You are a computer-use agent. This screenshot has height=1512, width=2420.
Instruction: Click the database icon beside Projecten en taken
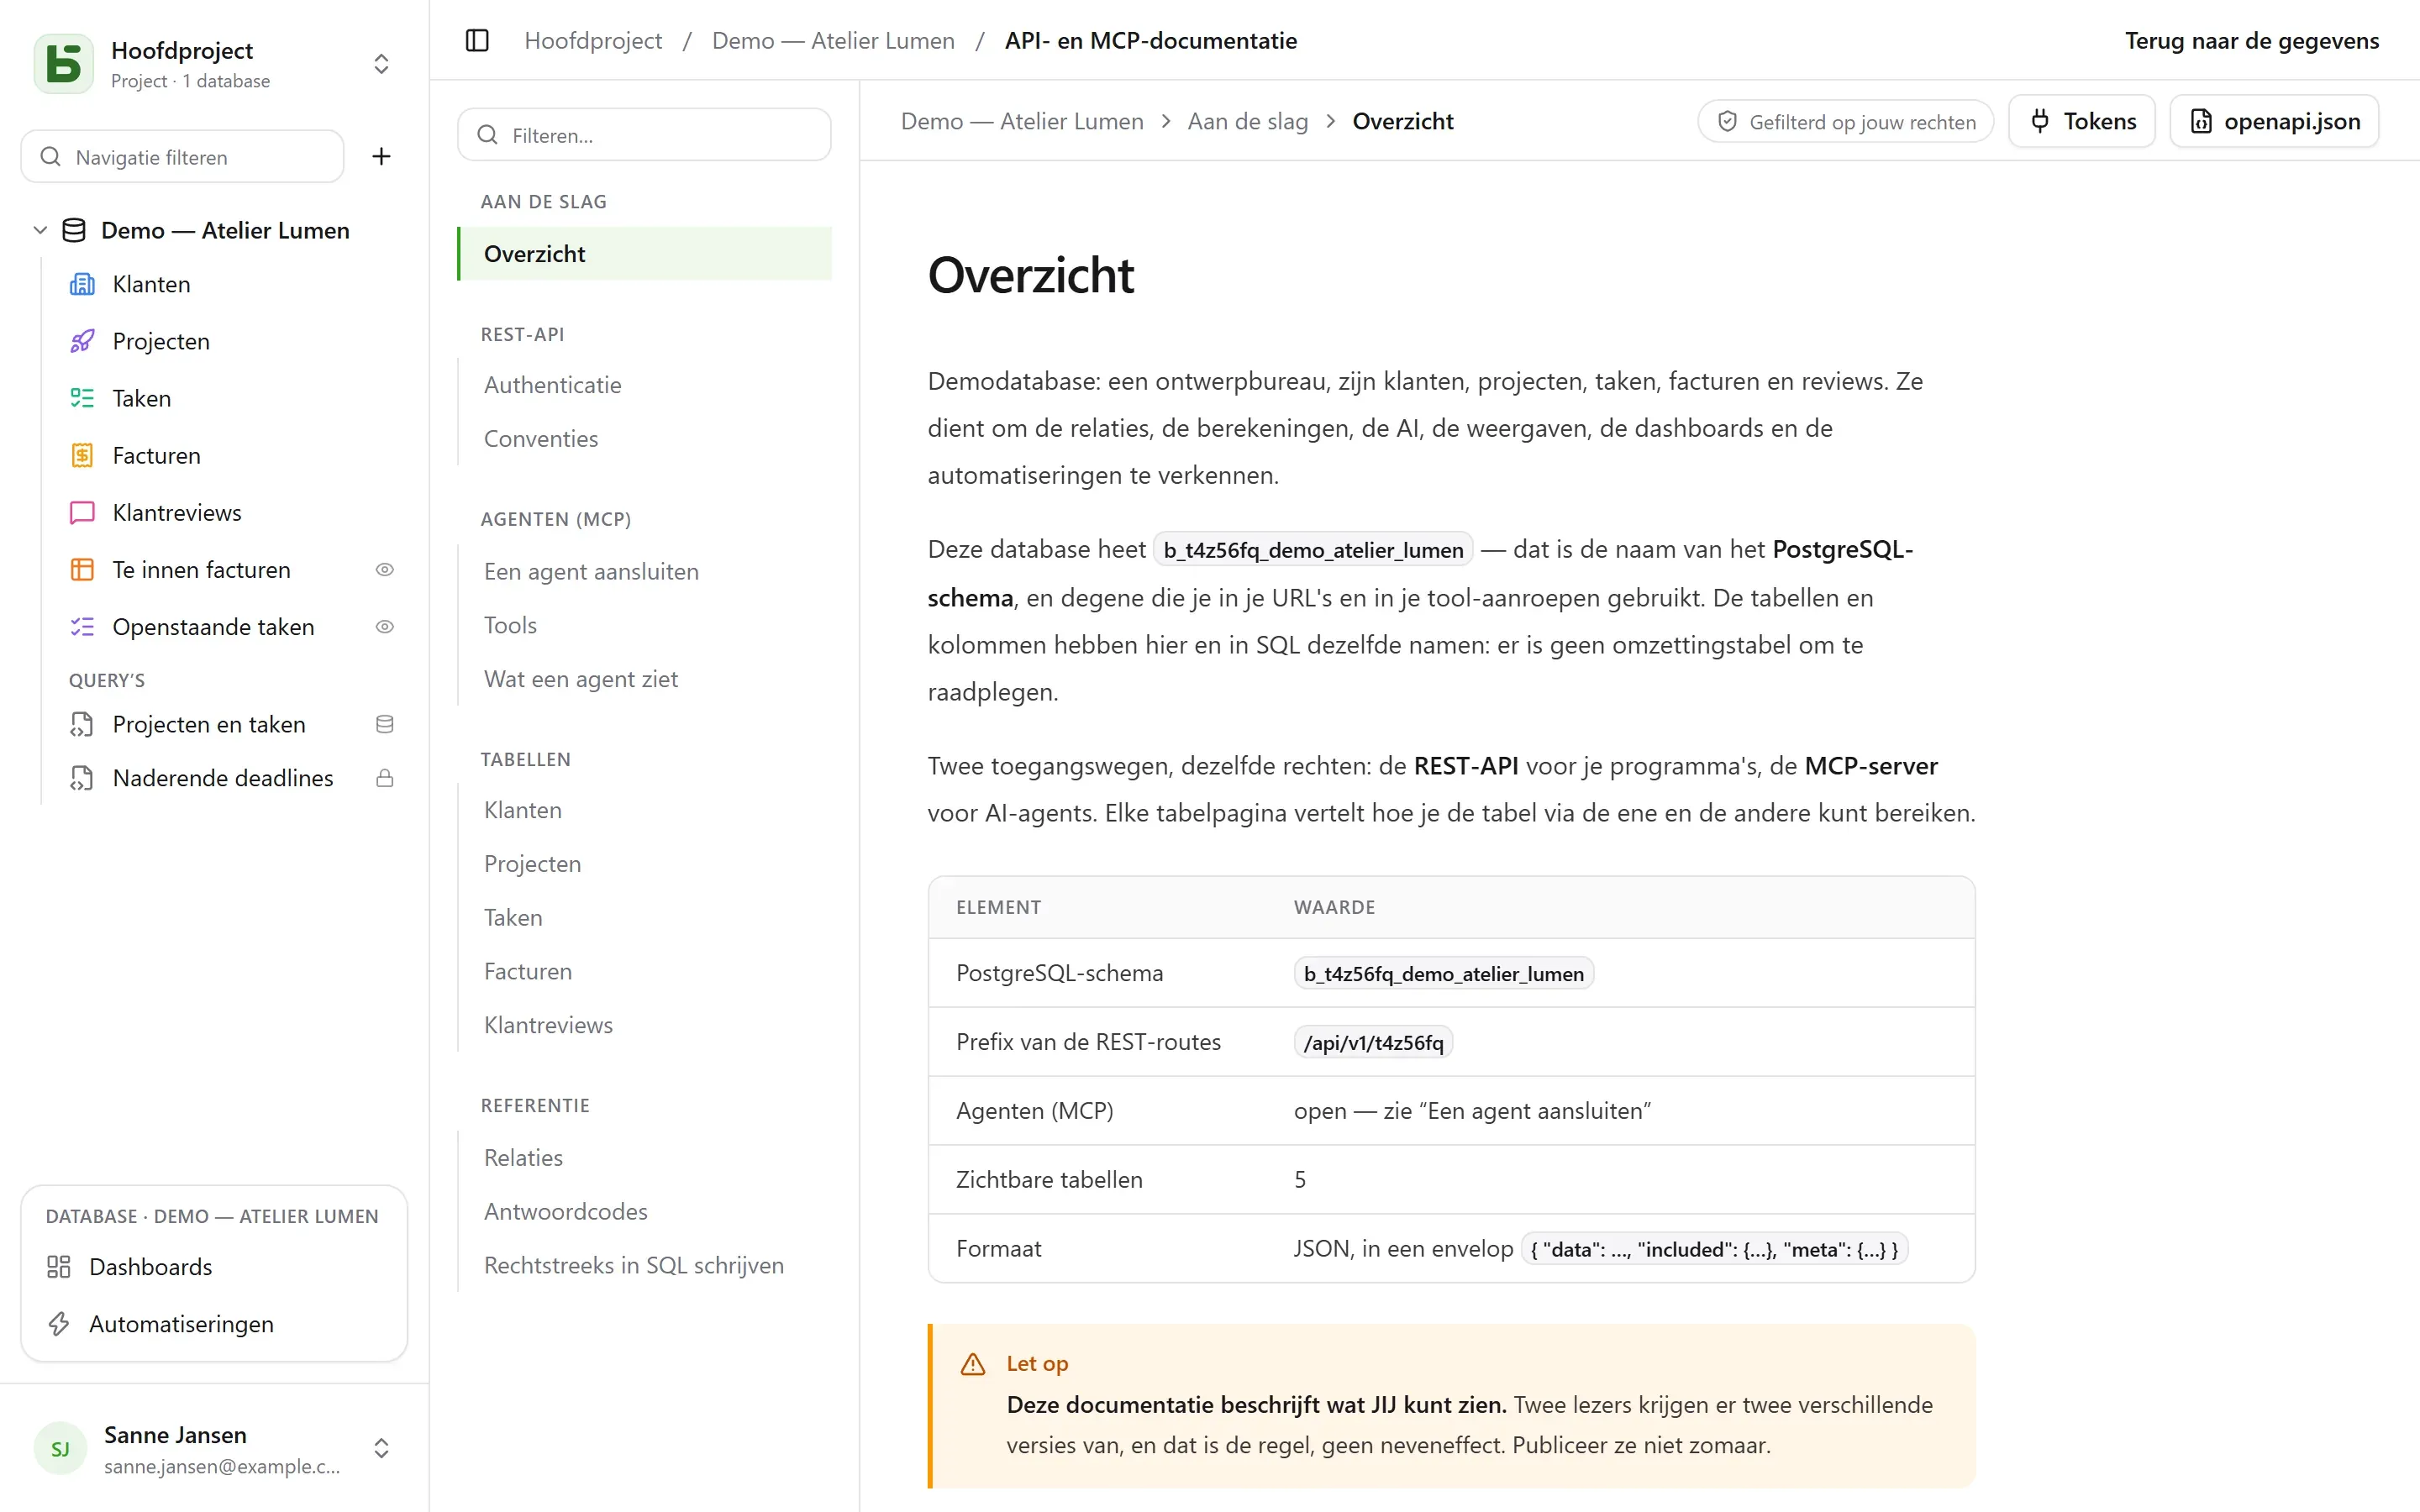click(384, 725)
